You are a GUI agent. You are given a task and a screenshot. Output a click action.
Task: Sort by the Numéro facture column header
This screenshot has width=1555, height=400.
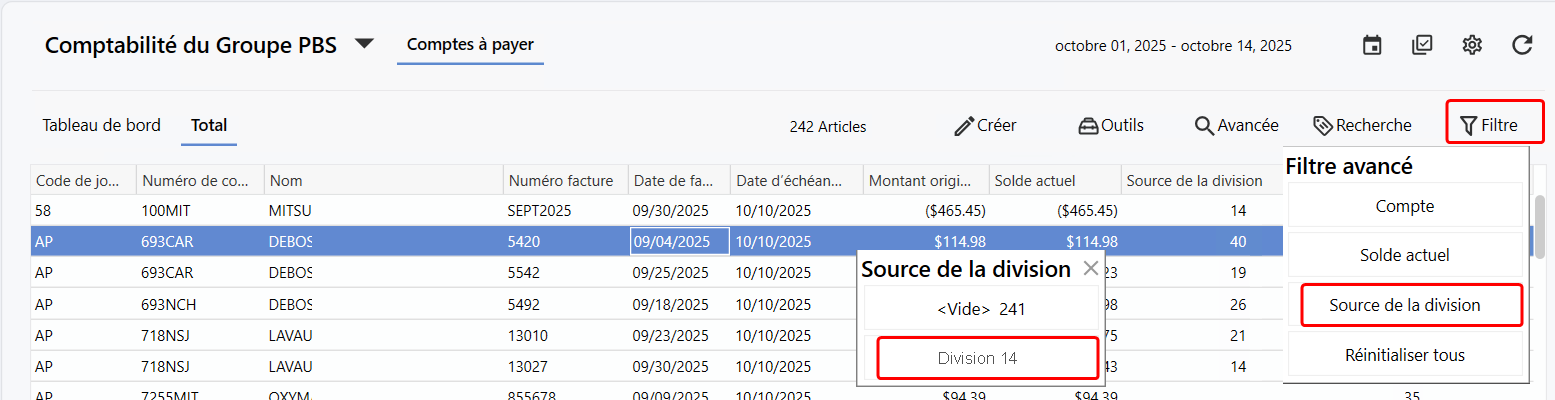(x=560, y=181)
